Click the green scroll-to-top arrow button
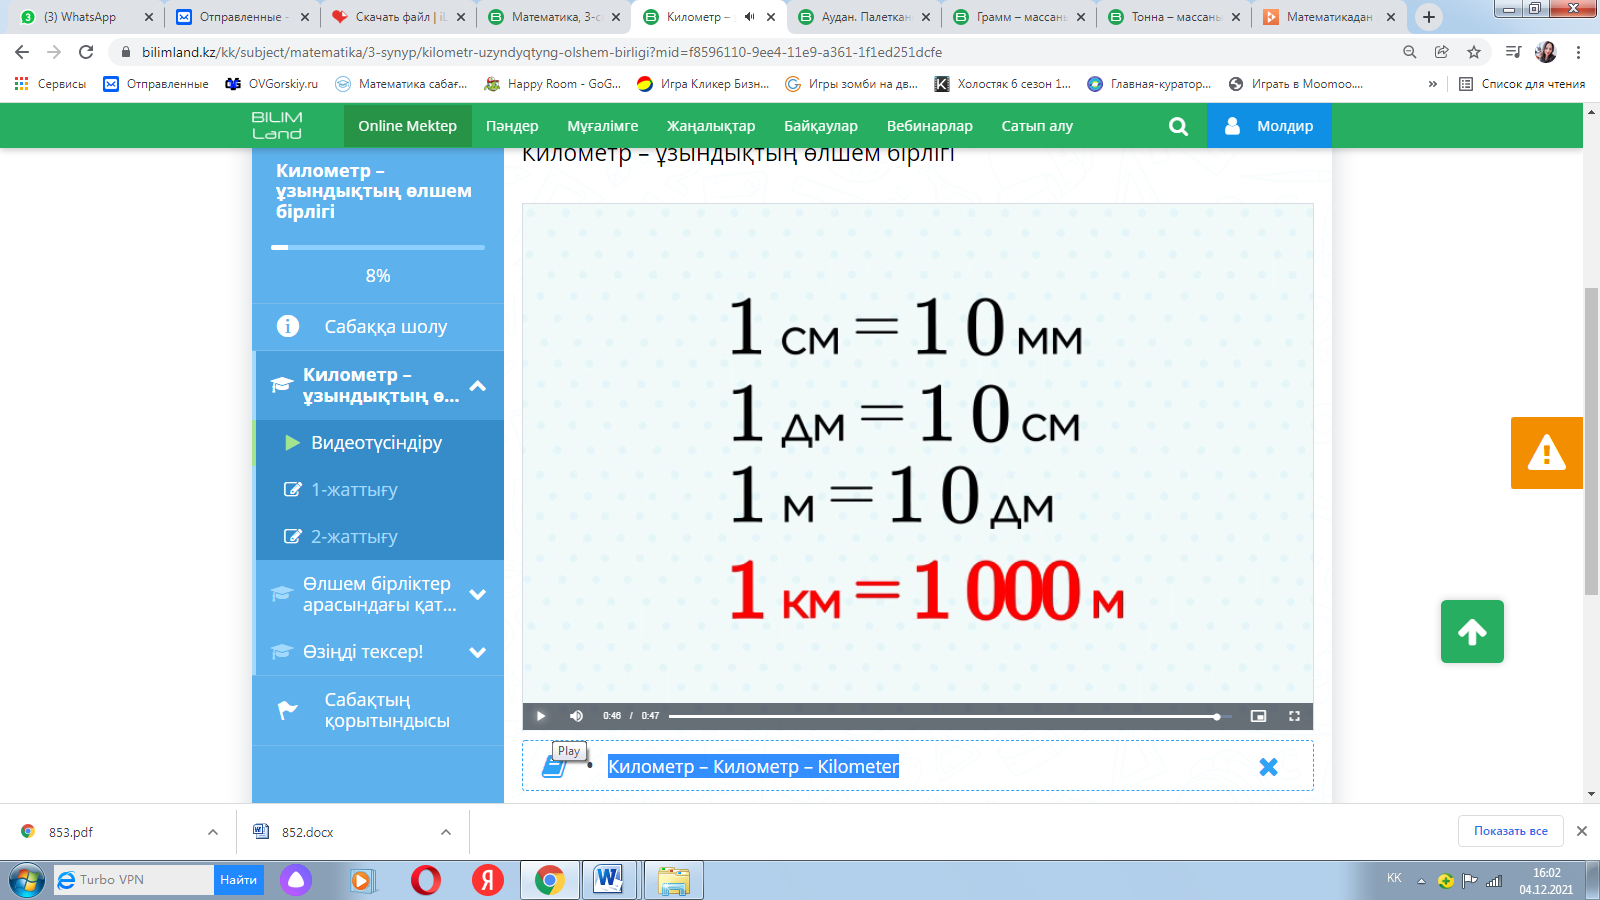 pos(1472,631)
